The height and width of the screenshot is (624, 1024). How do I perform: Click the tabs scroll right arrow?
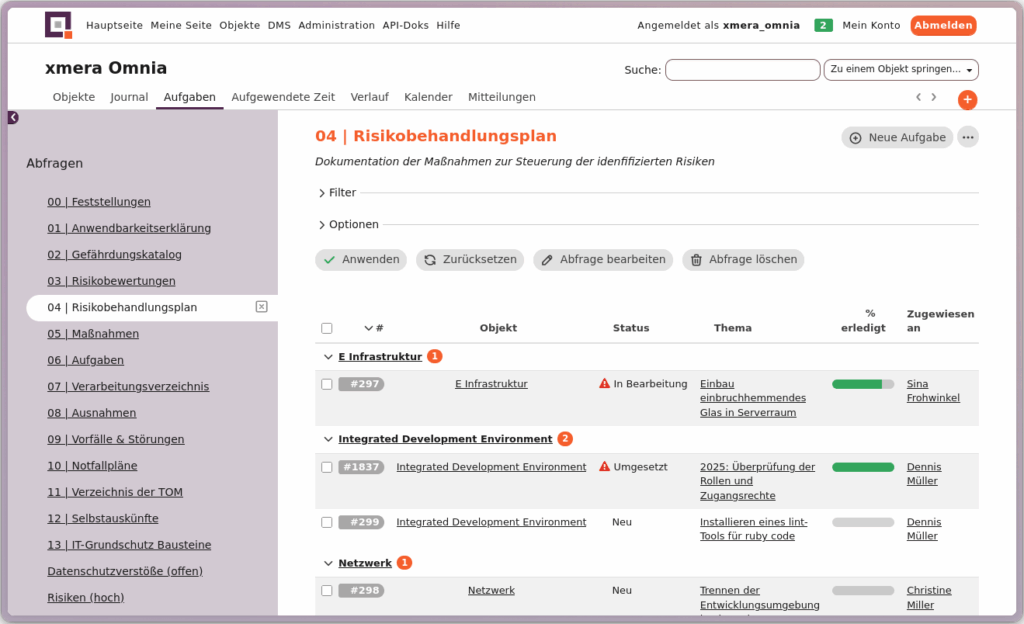point(934,97)
